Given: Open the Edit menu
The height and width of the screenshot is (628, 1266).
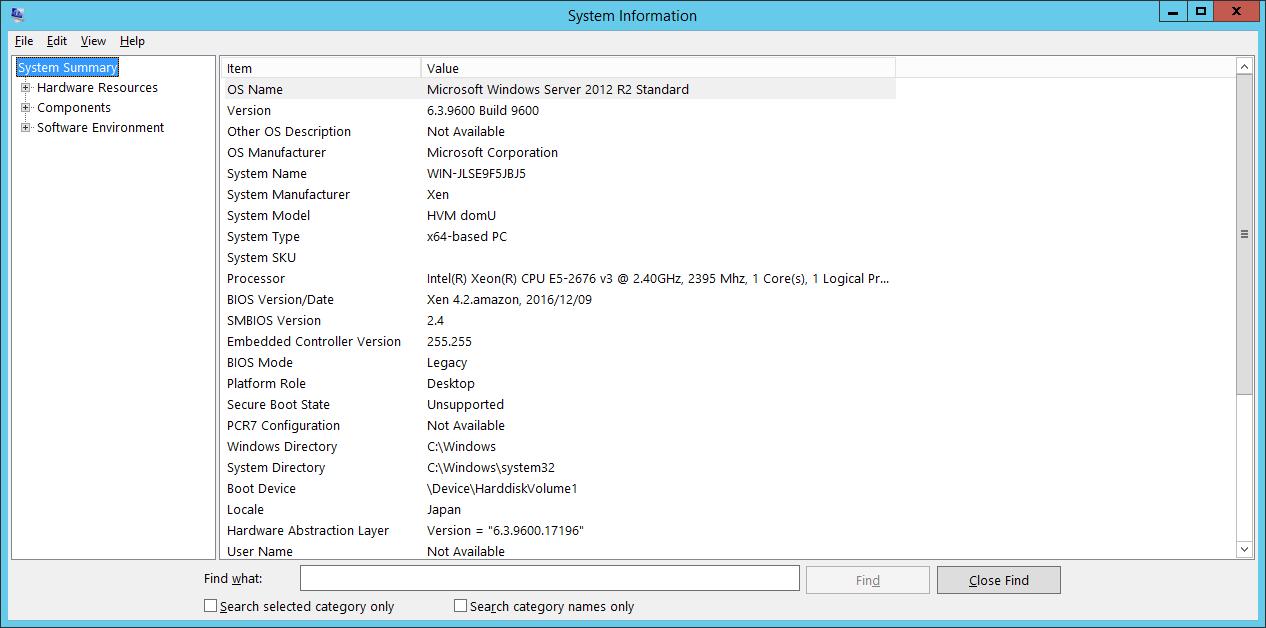Looking at the screenshot, I should click(x=57, y=41).
